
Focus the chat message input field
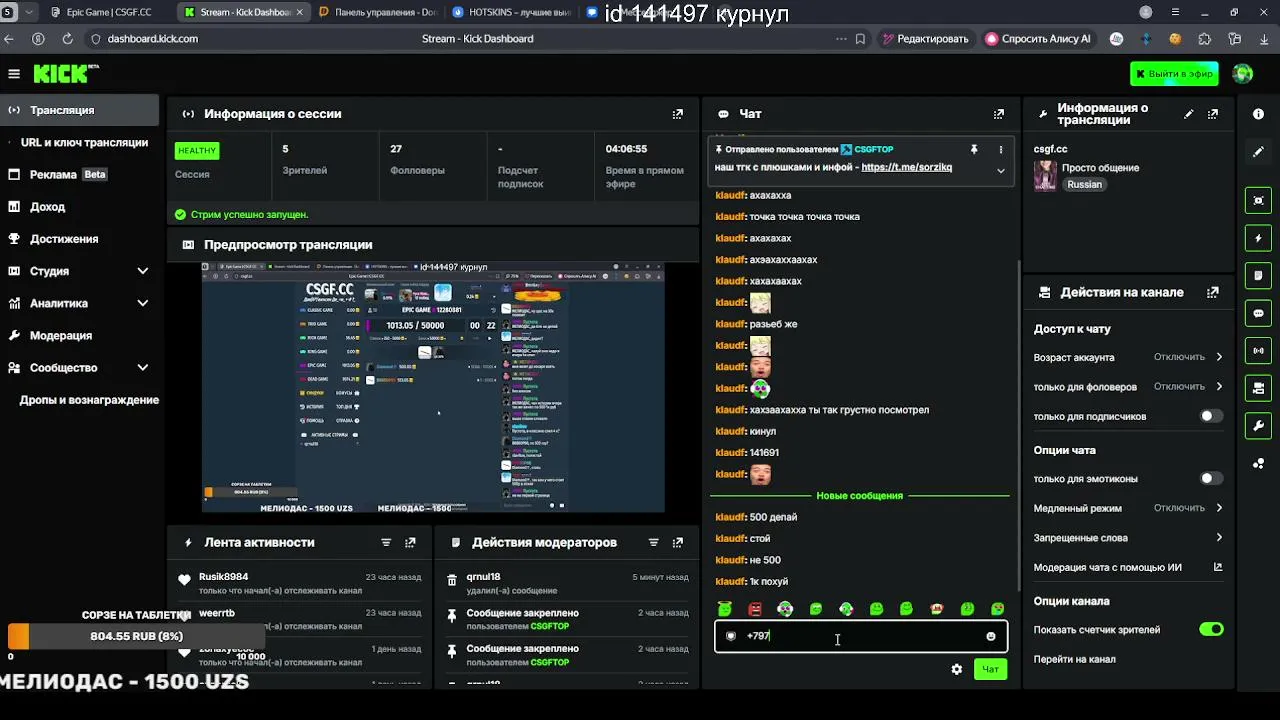pyautogui.click(x=861, y=636)
